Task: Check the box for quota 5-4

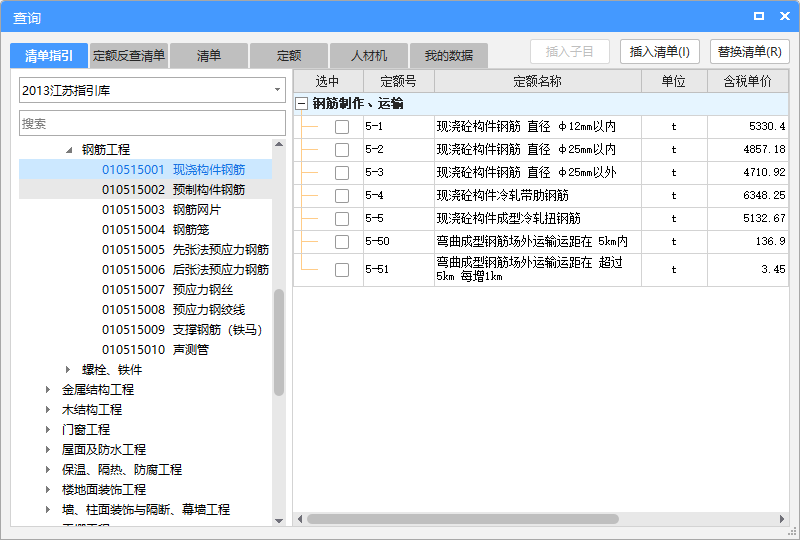Action: 342,195
